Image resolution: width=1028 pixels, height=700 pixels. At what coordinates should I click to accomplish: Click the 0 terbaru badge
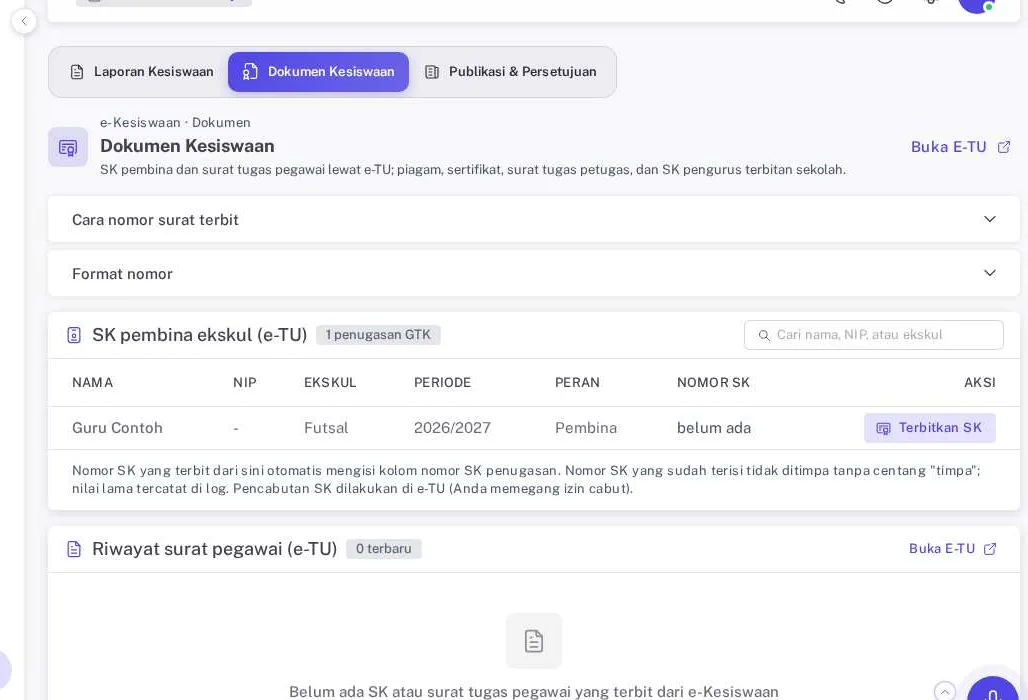[x=384, y=549]
